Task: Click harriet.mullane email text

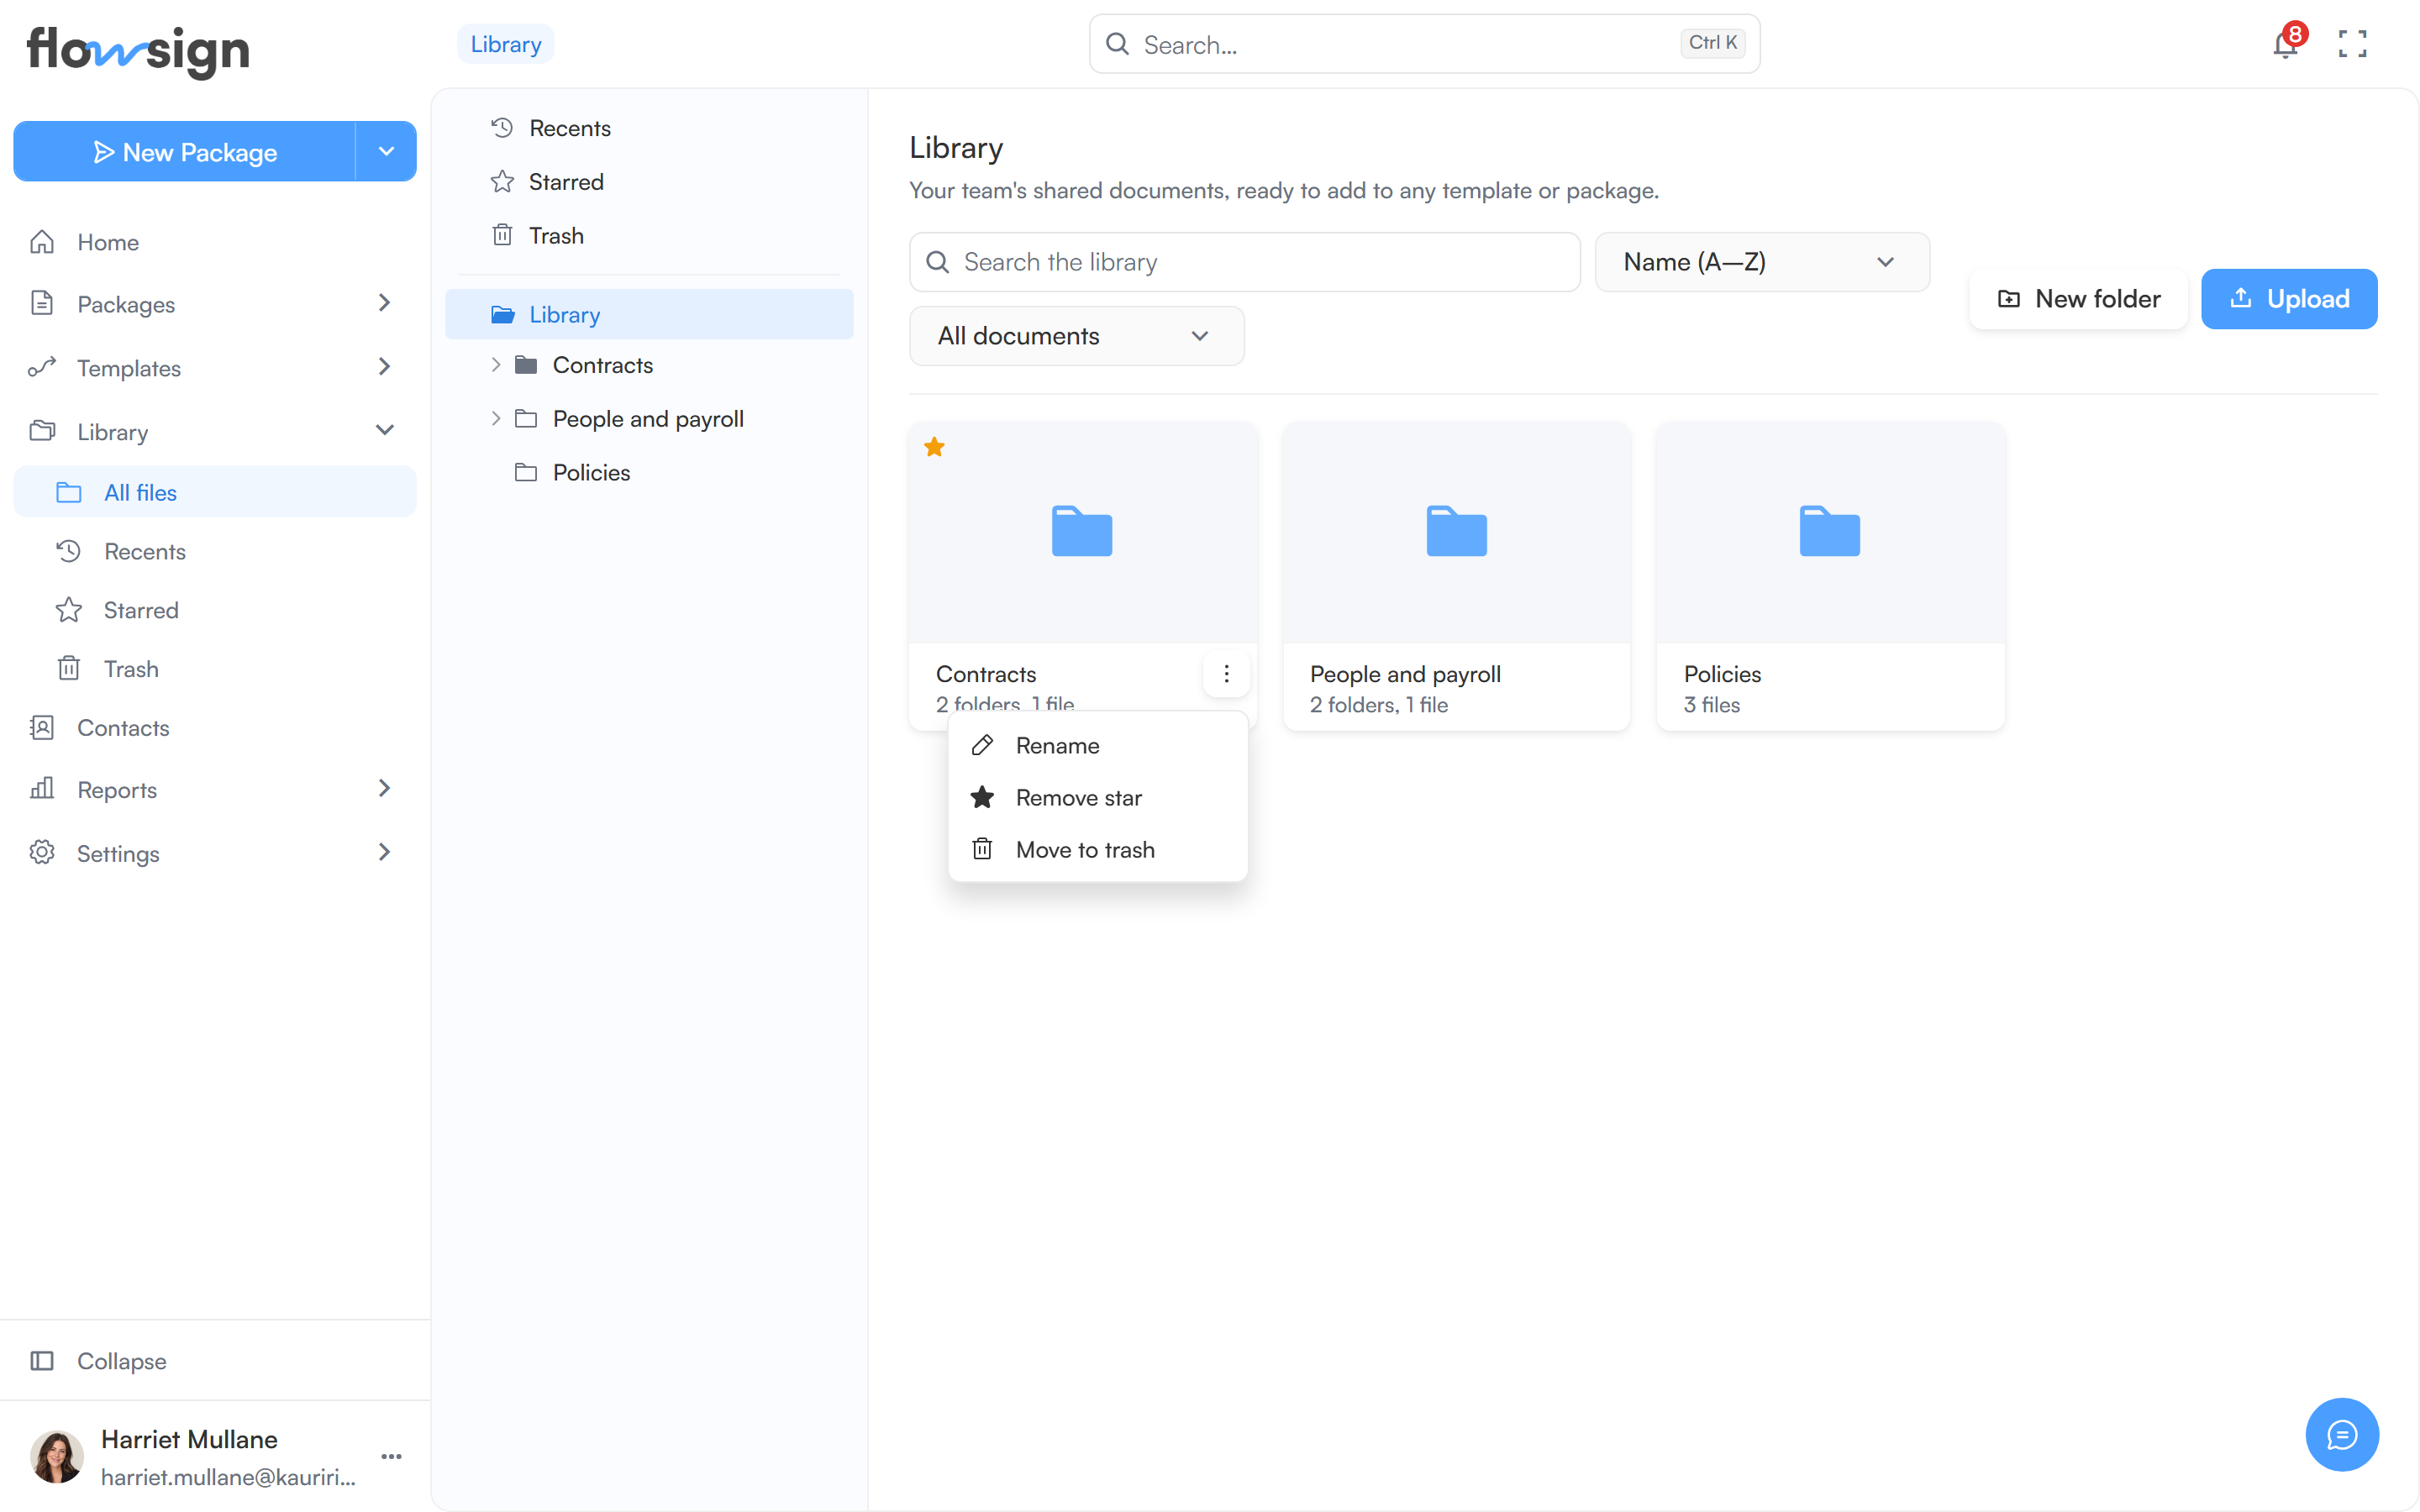Action: [228, 1477]
